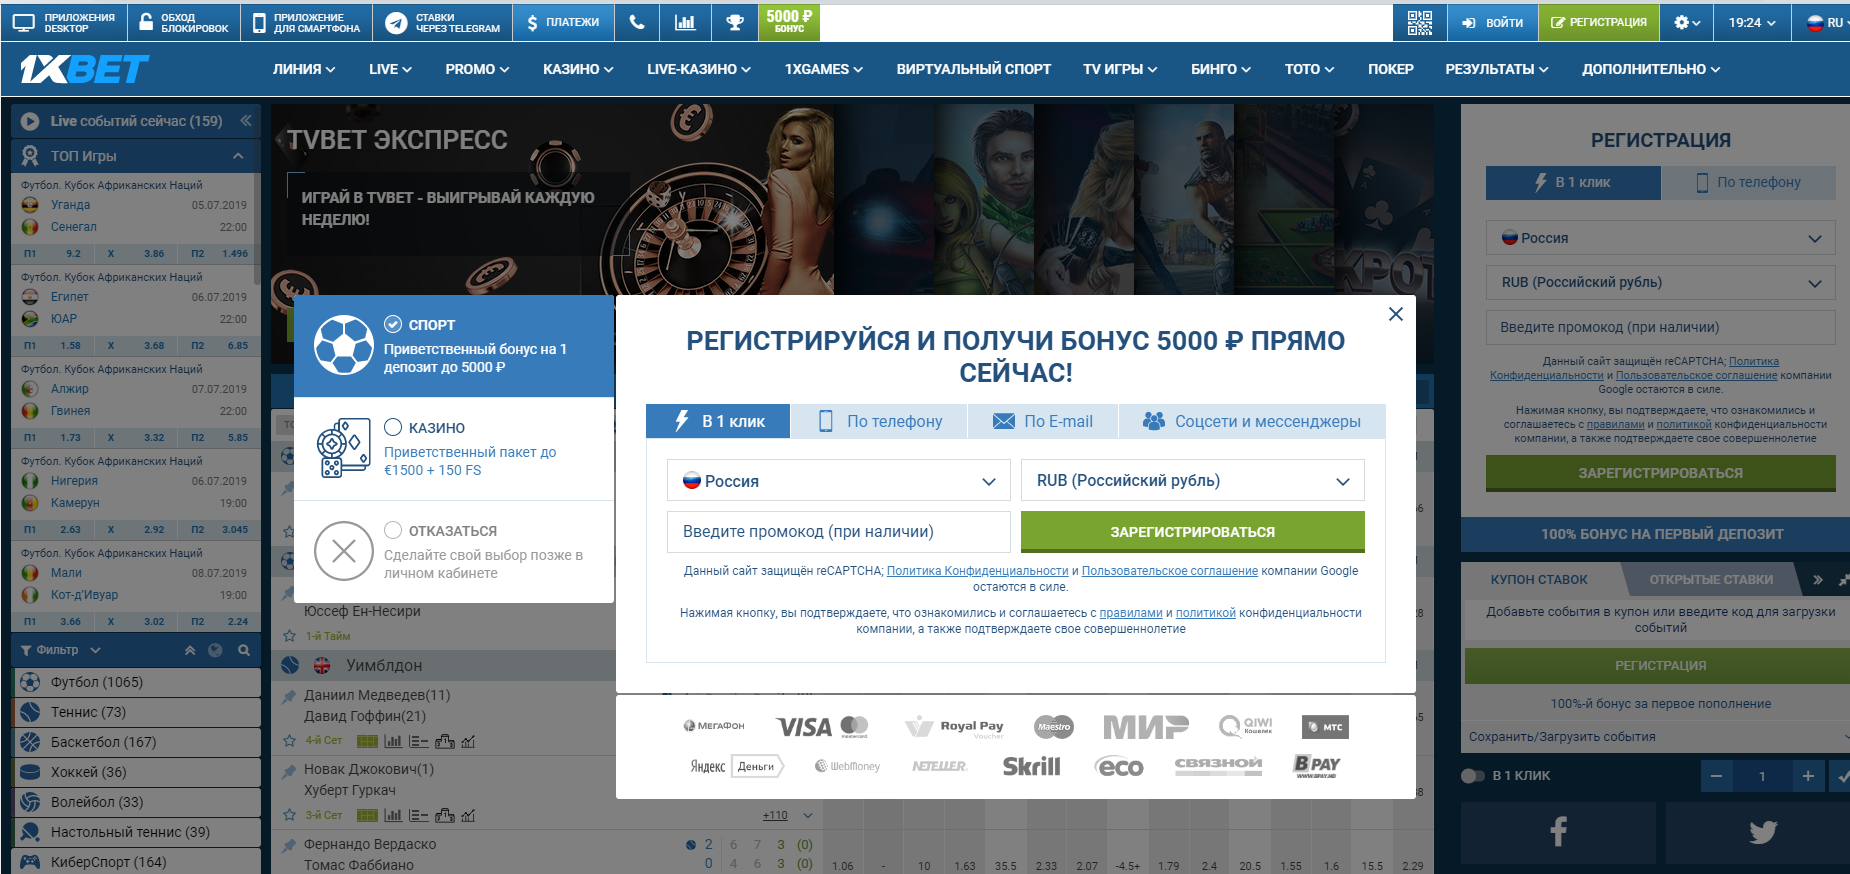1850x874 pixels.
Task: Open the phone callback icon in top bar
Action: pyautogui.click(x=637, y=22)
